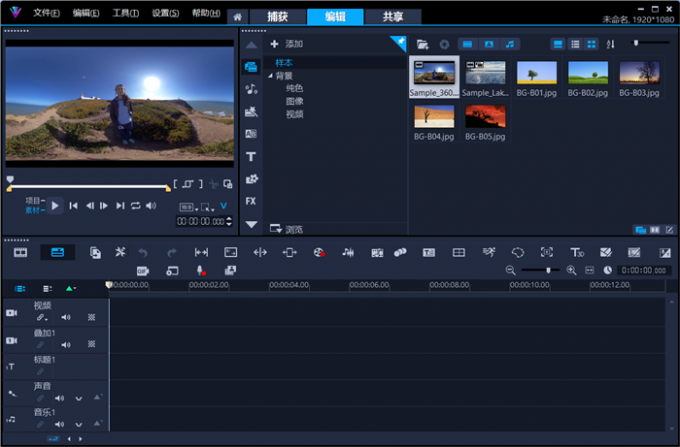Open the 文件(F) menu
The height and width of the screenshot is (447, 680).
pos(46,13)
